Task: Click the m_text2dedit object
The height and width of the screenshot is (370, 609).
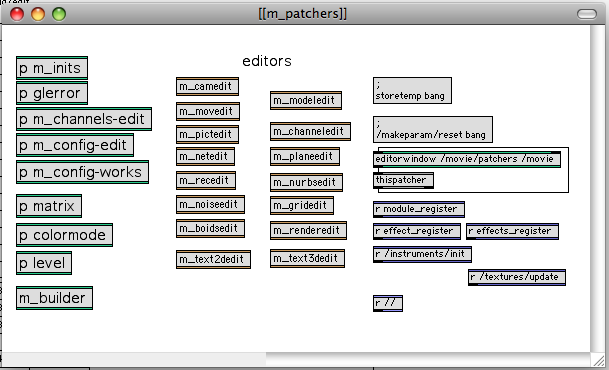Action: click(213, 259)
